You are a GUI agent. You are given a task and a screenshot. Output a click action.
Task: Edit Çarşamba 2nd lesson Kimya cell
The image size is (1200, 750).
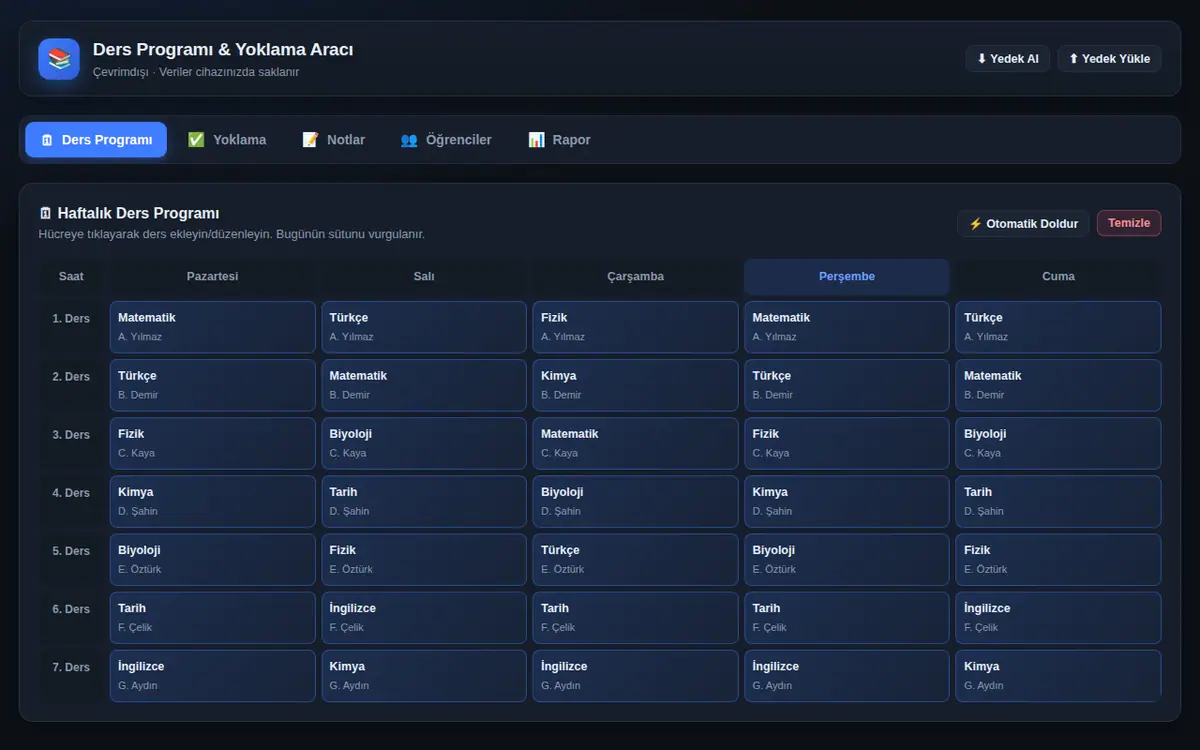(636, 385)
